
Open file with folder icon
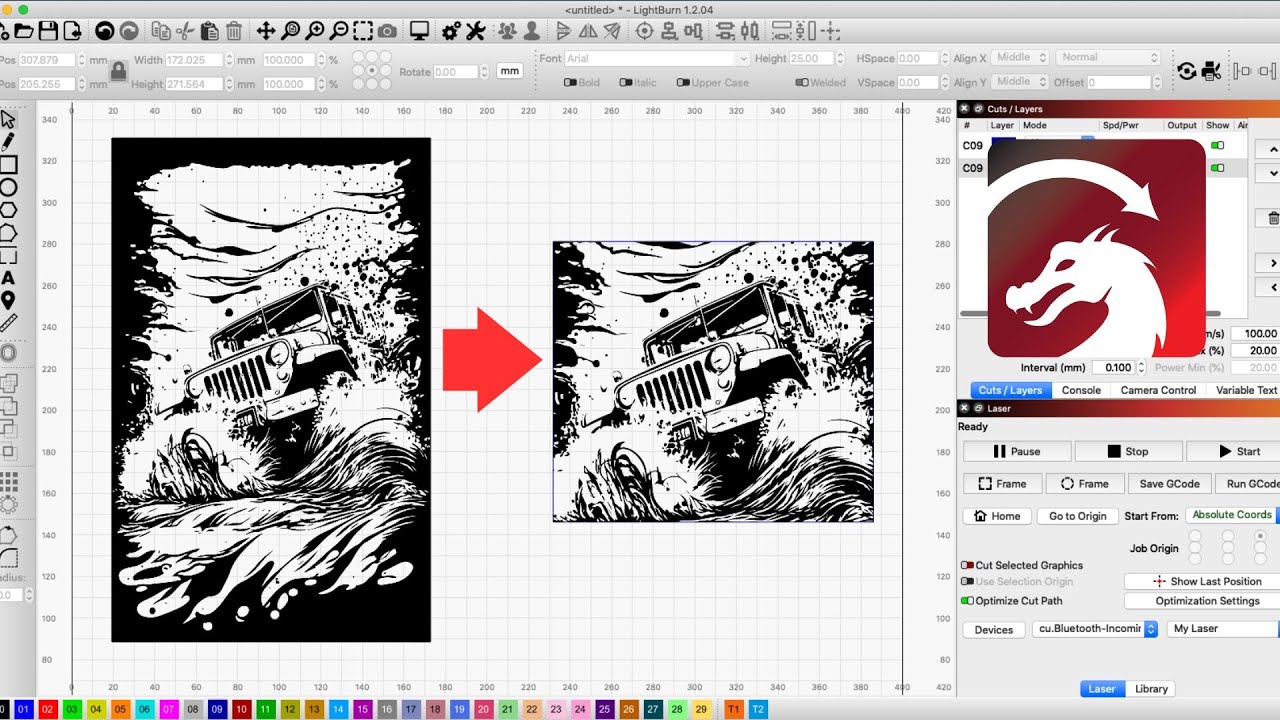pyautogui.click(x=23, y=31)
